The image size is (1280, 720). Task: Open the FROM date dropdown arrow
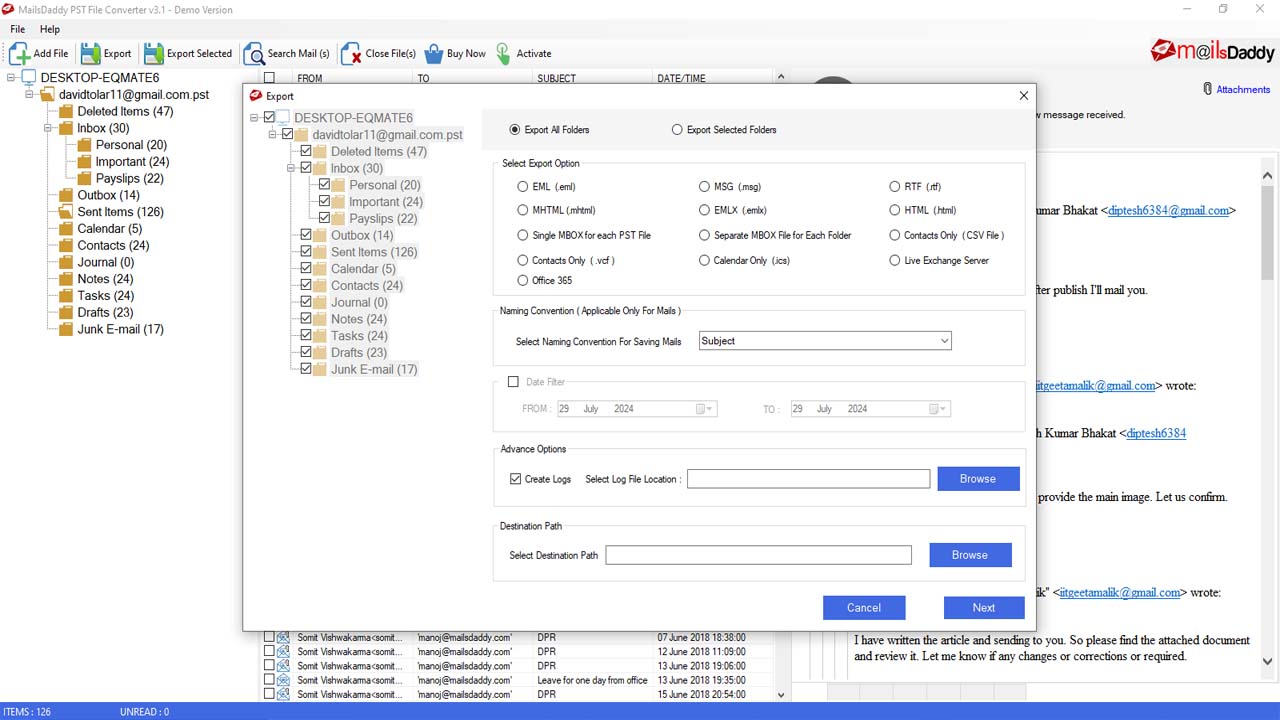pos(710,409)
